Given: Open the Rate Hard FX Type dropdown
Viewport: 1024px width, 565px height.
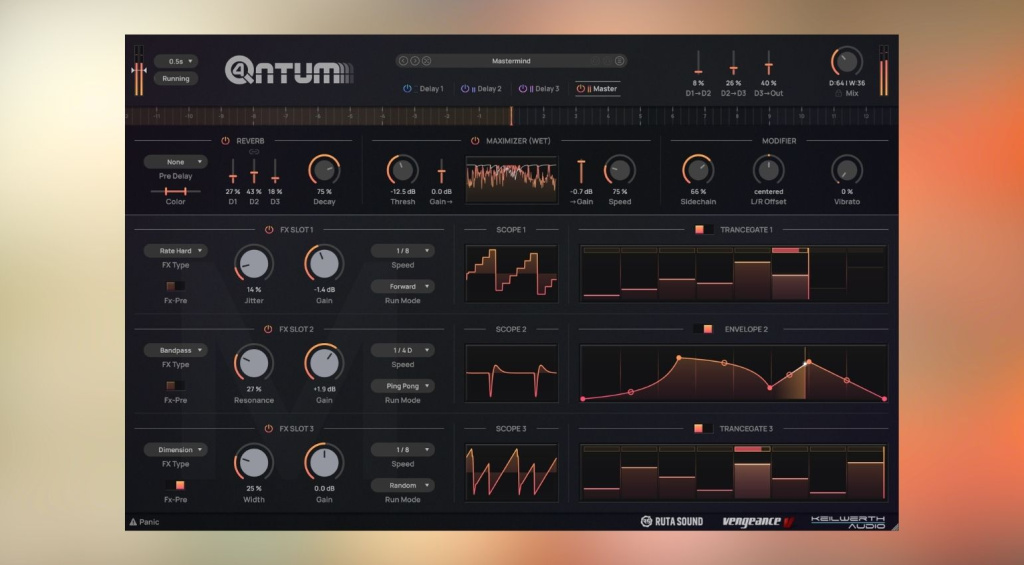Looking at the screenshot, I should [x=176, y=251].
